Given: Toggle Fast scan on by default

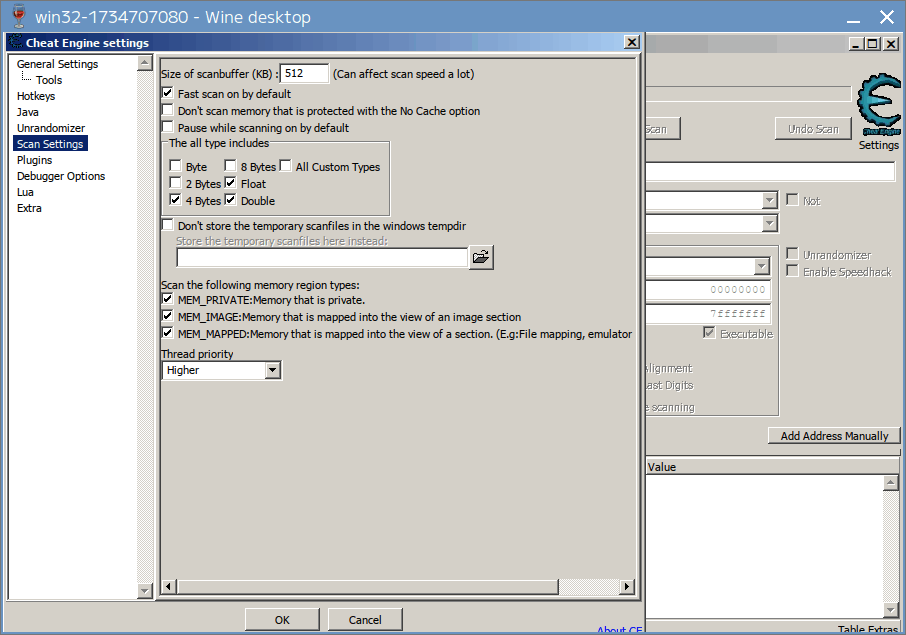Looking at the screenshot, I should click(x=168, y=93).
